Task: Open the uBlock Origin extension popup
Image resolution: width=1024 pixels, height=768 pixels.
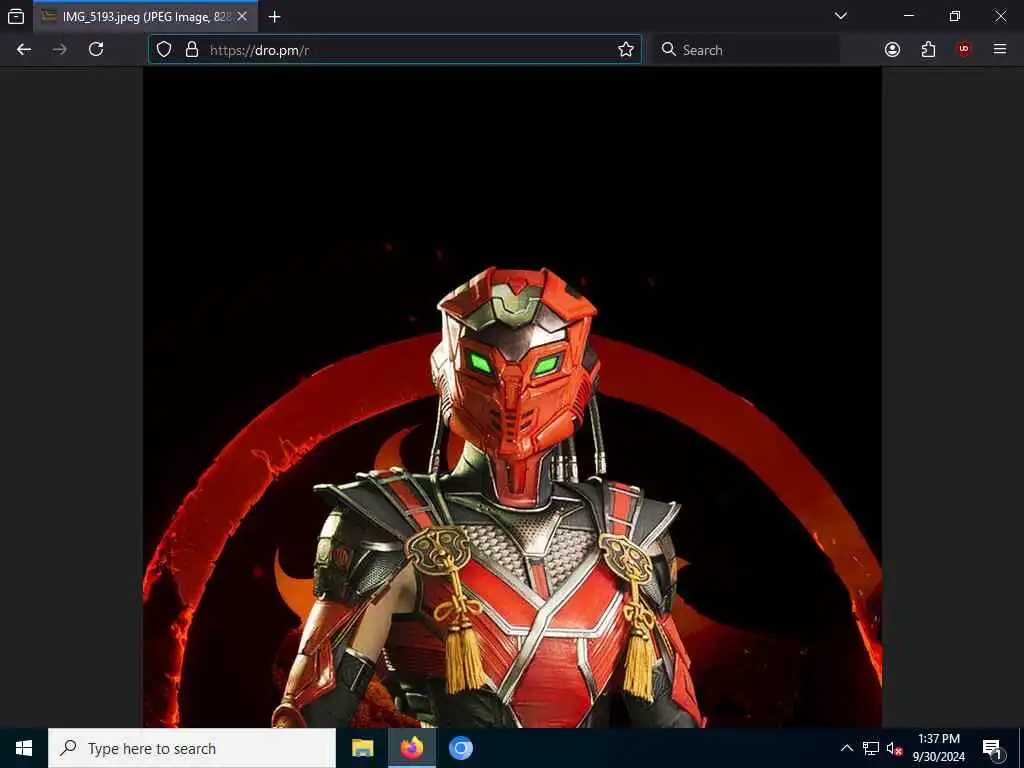Action: click(964, 49)
